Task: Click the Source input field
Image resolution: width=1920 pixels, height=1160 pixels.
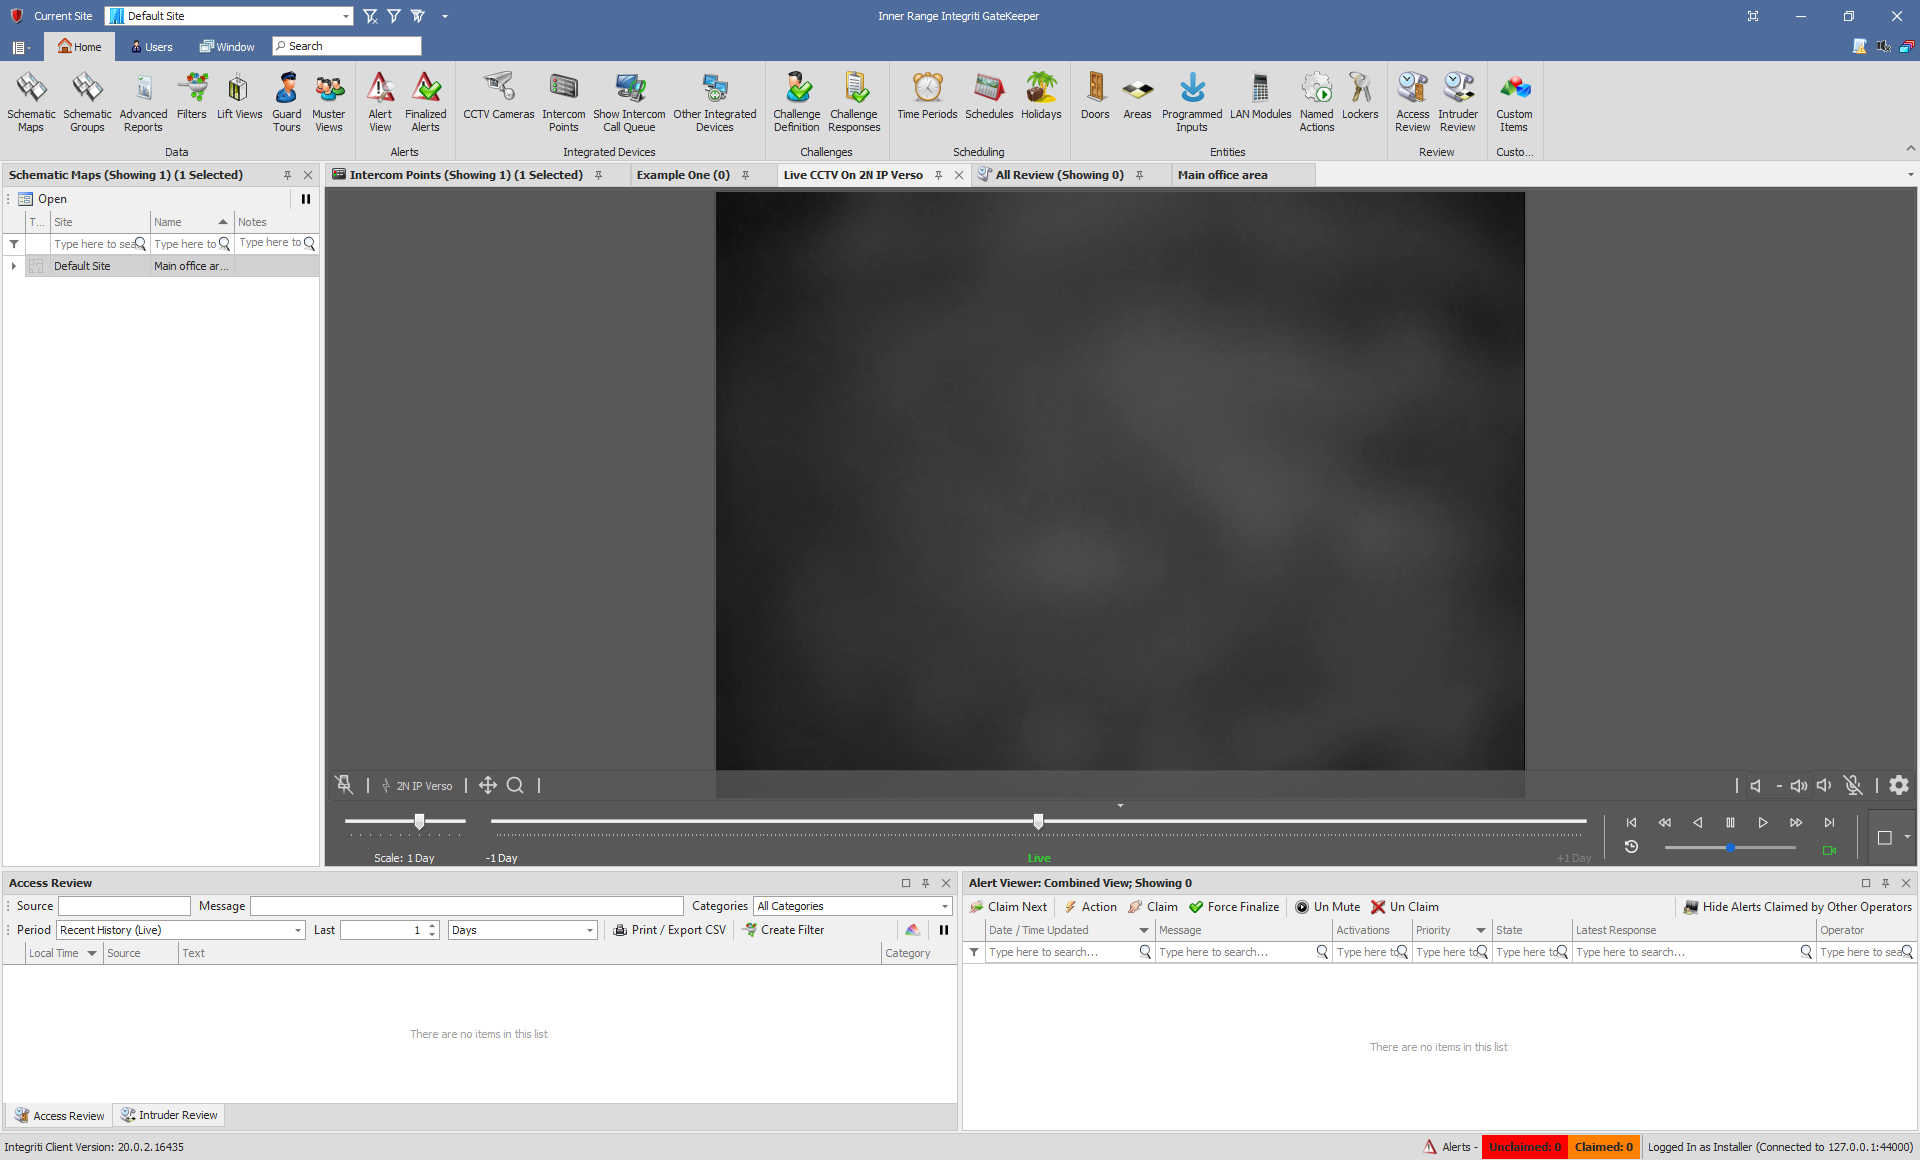Action: click(x=124, y=906)
